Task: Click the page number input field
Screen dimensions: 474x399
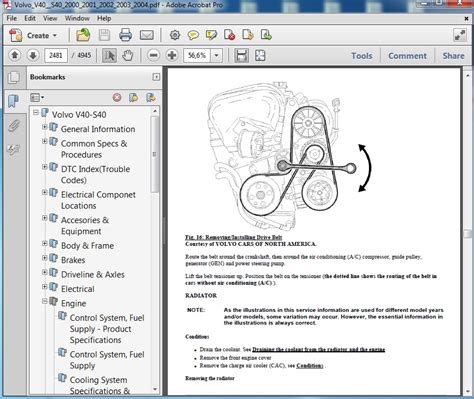Action: pos(56,55)
